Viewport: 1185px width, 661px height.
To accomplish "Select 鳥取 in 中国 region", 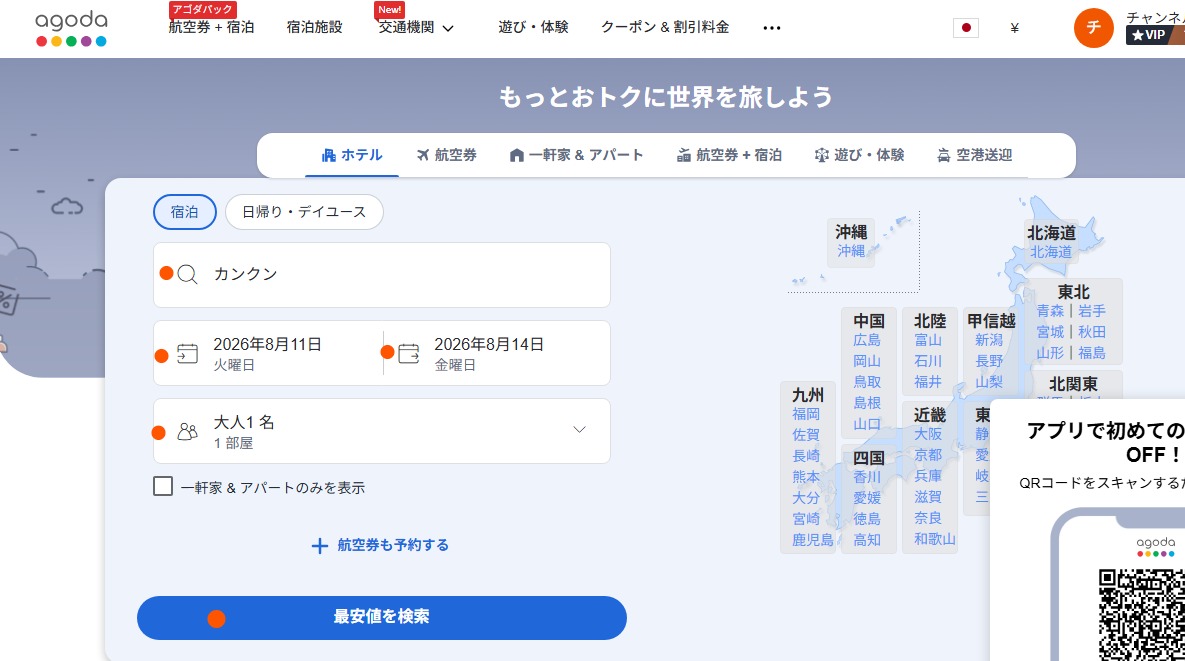I will tap(867, 382).
